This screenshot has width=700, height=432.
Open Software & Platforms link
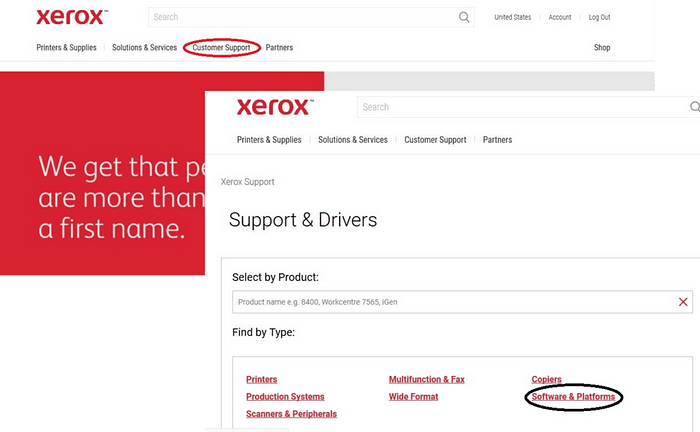tap(573, 397)
